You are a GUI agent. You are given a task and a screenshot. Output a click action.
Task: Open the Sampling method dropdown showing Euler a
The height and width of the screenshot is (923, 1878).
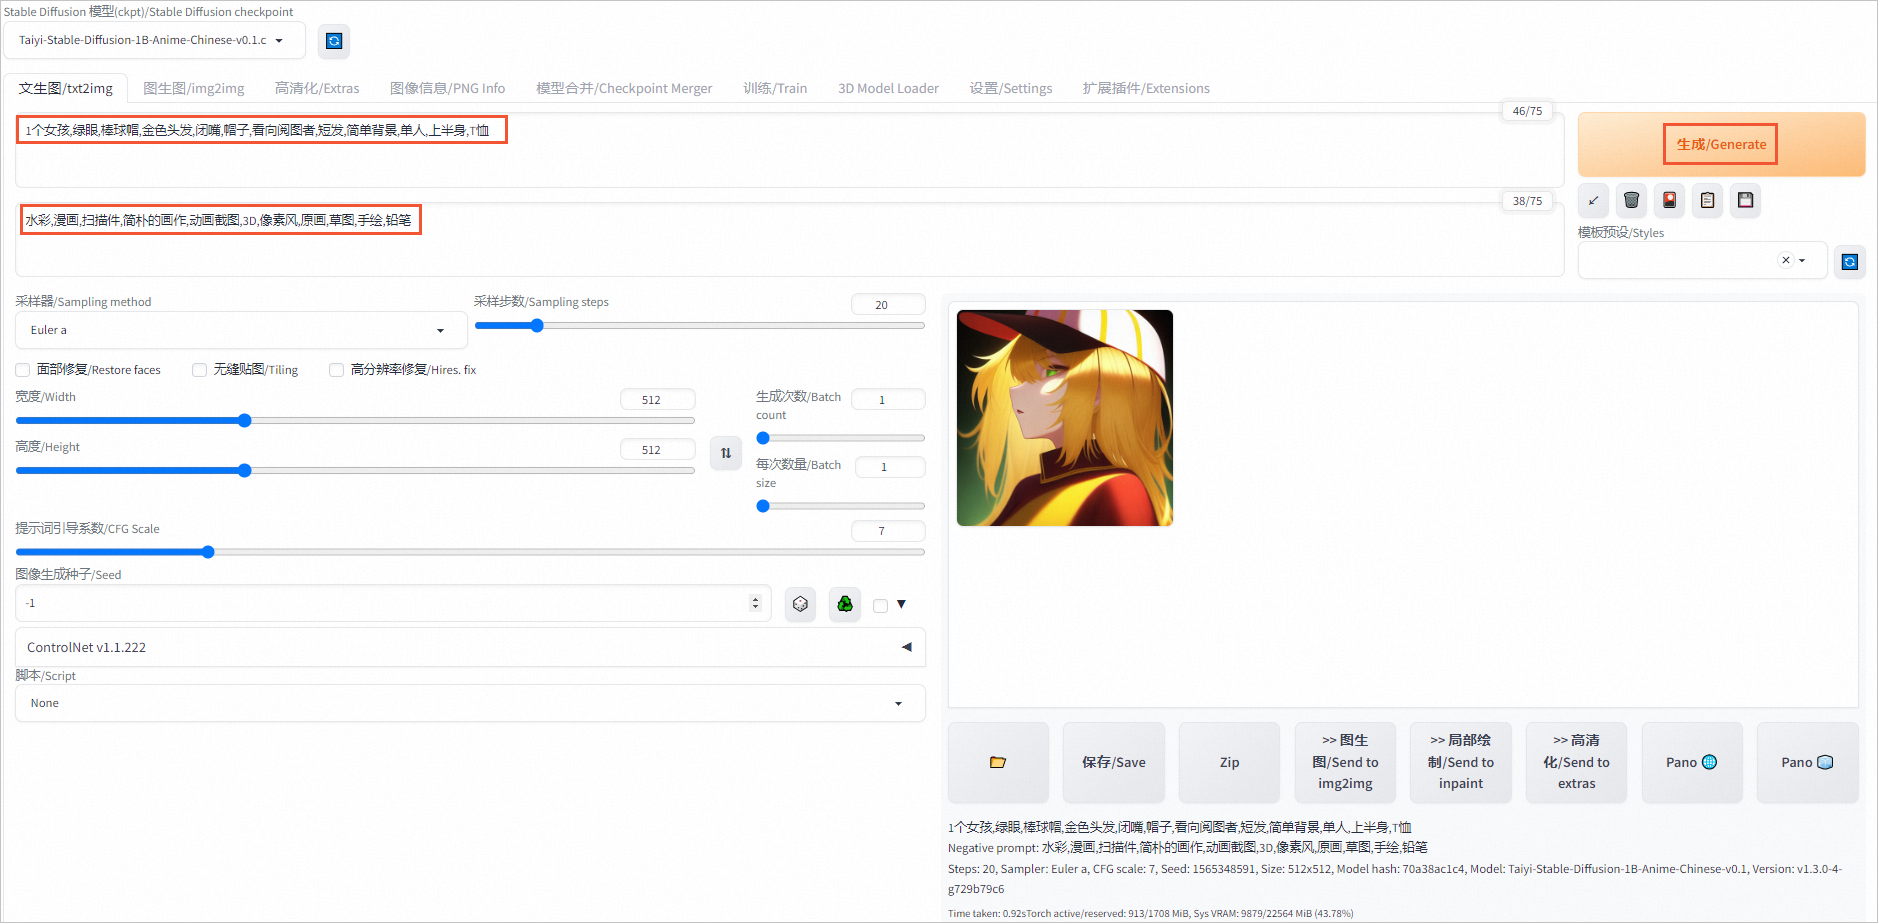click(240, 330)
